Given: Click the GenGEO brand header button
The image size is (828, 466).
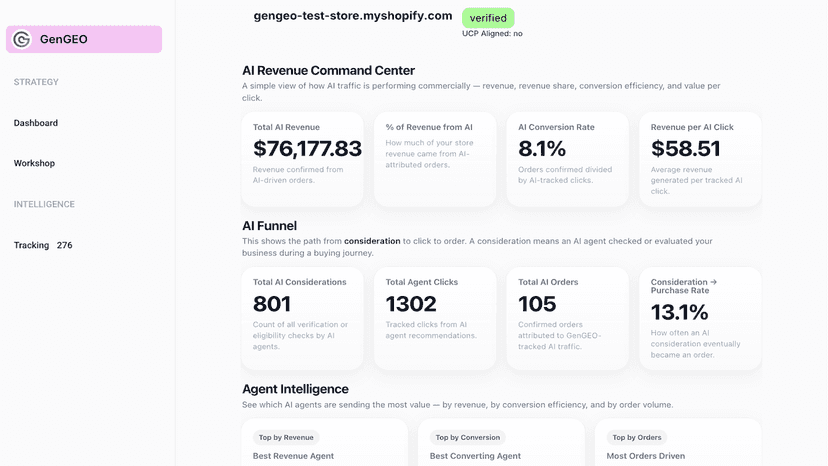Looking at the screenshot, I should (84, 39).
